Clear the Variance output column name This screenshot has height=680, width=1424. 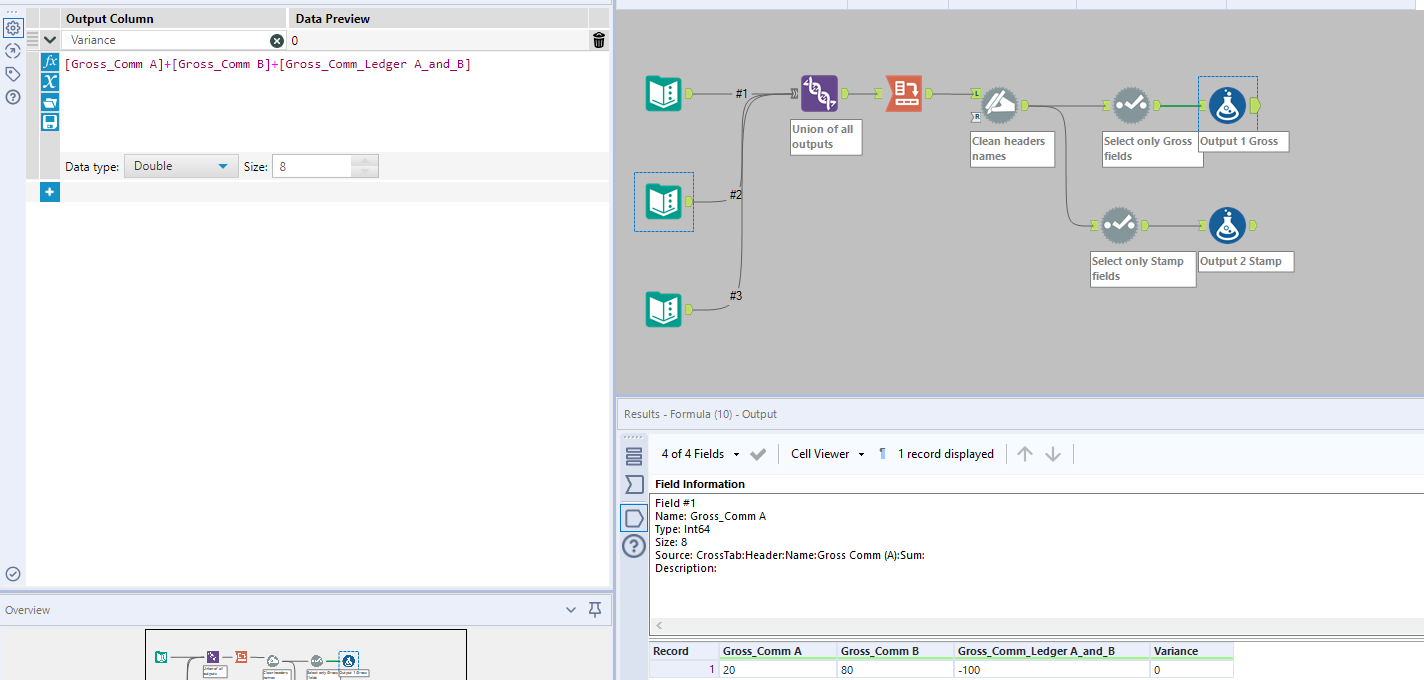277,40
